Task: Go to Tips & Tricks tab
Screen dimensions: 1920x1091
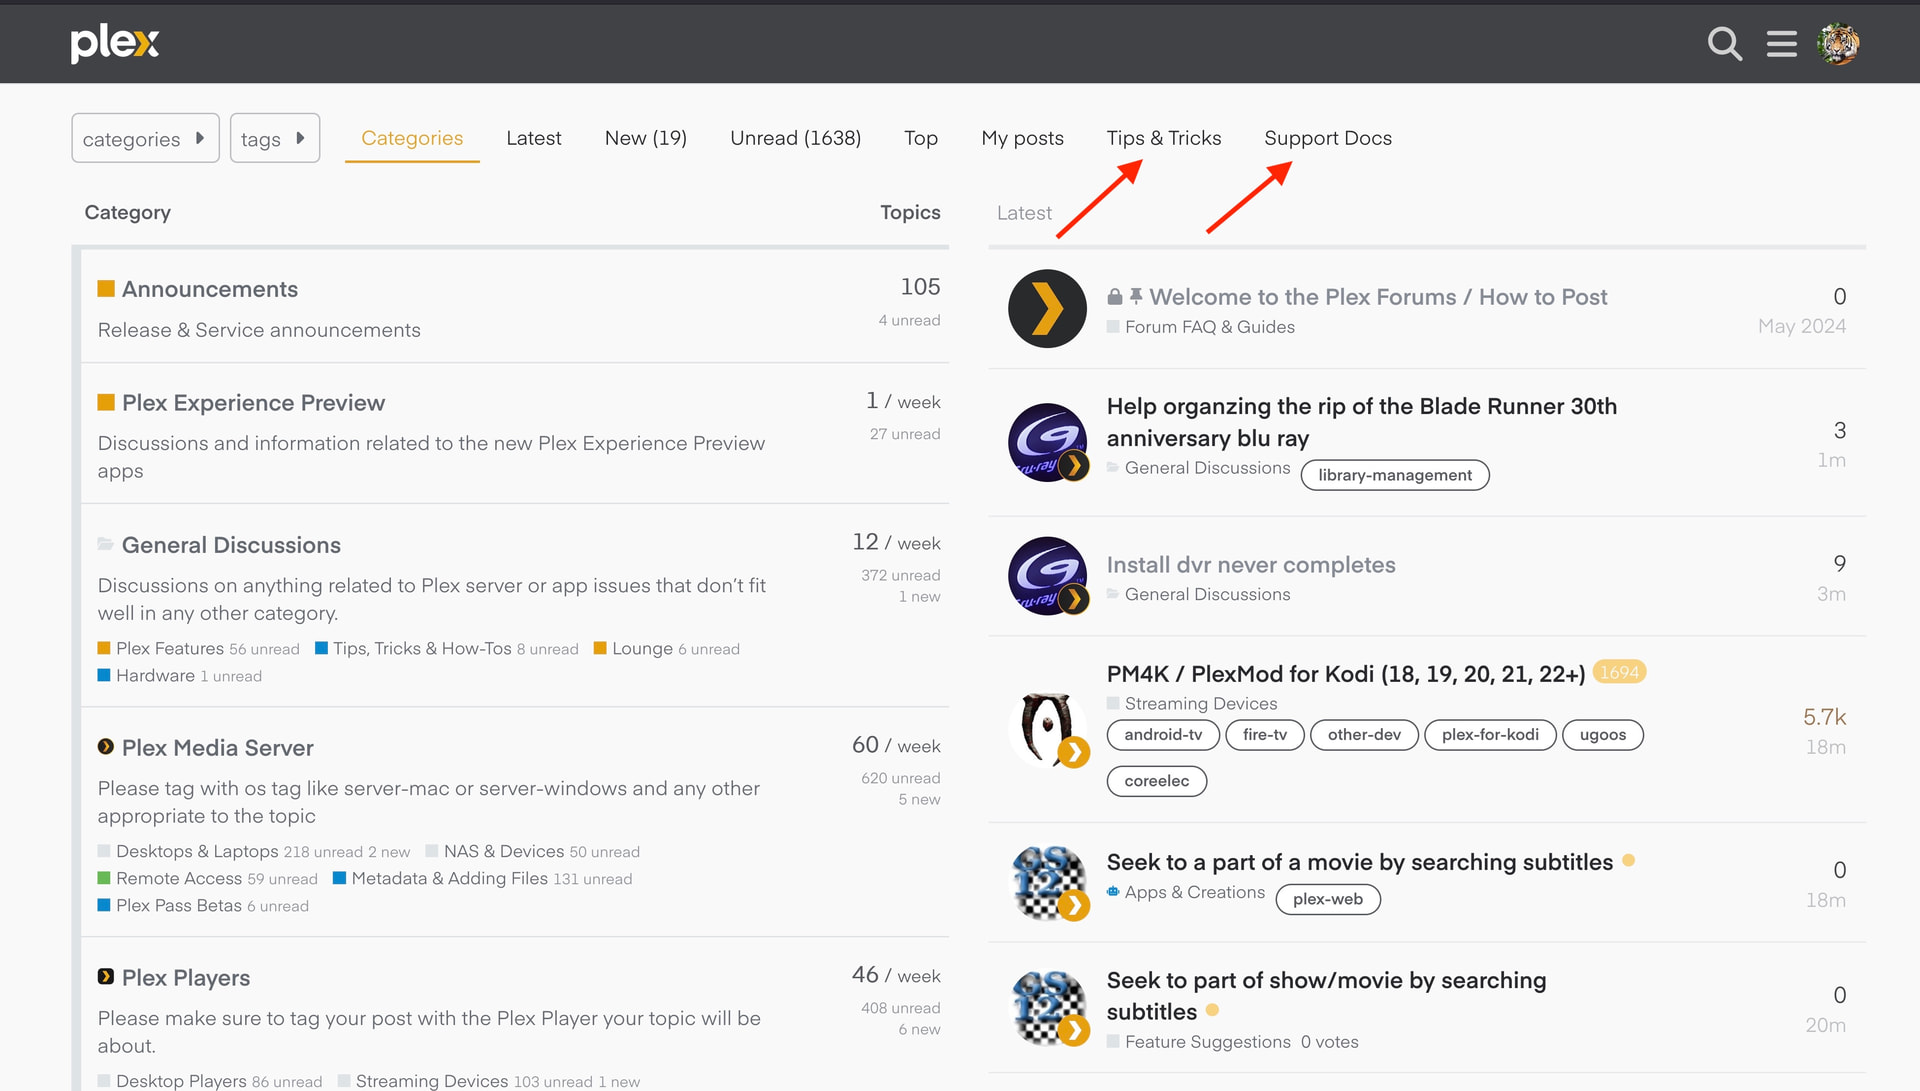Action: click(1163, 138)
